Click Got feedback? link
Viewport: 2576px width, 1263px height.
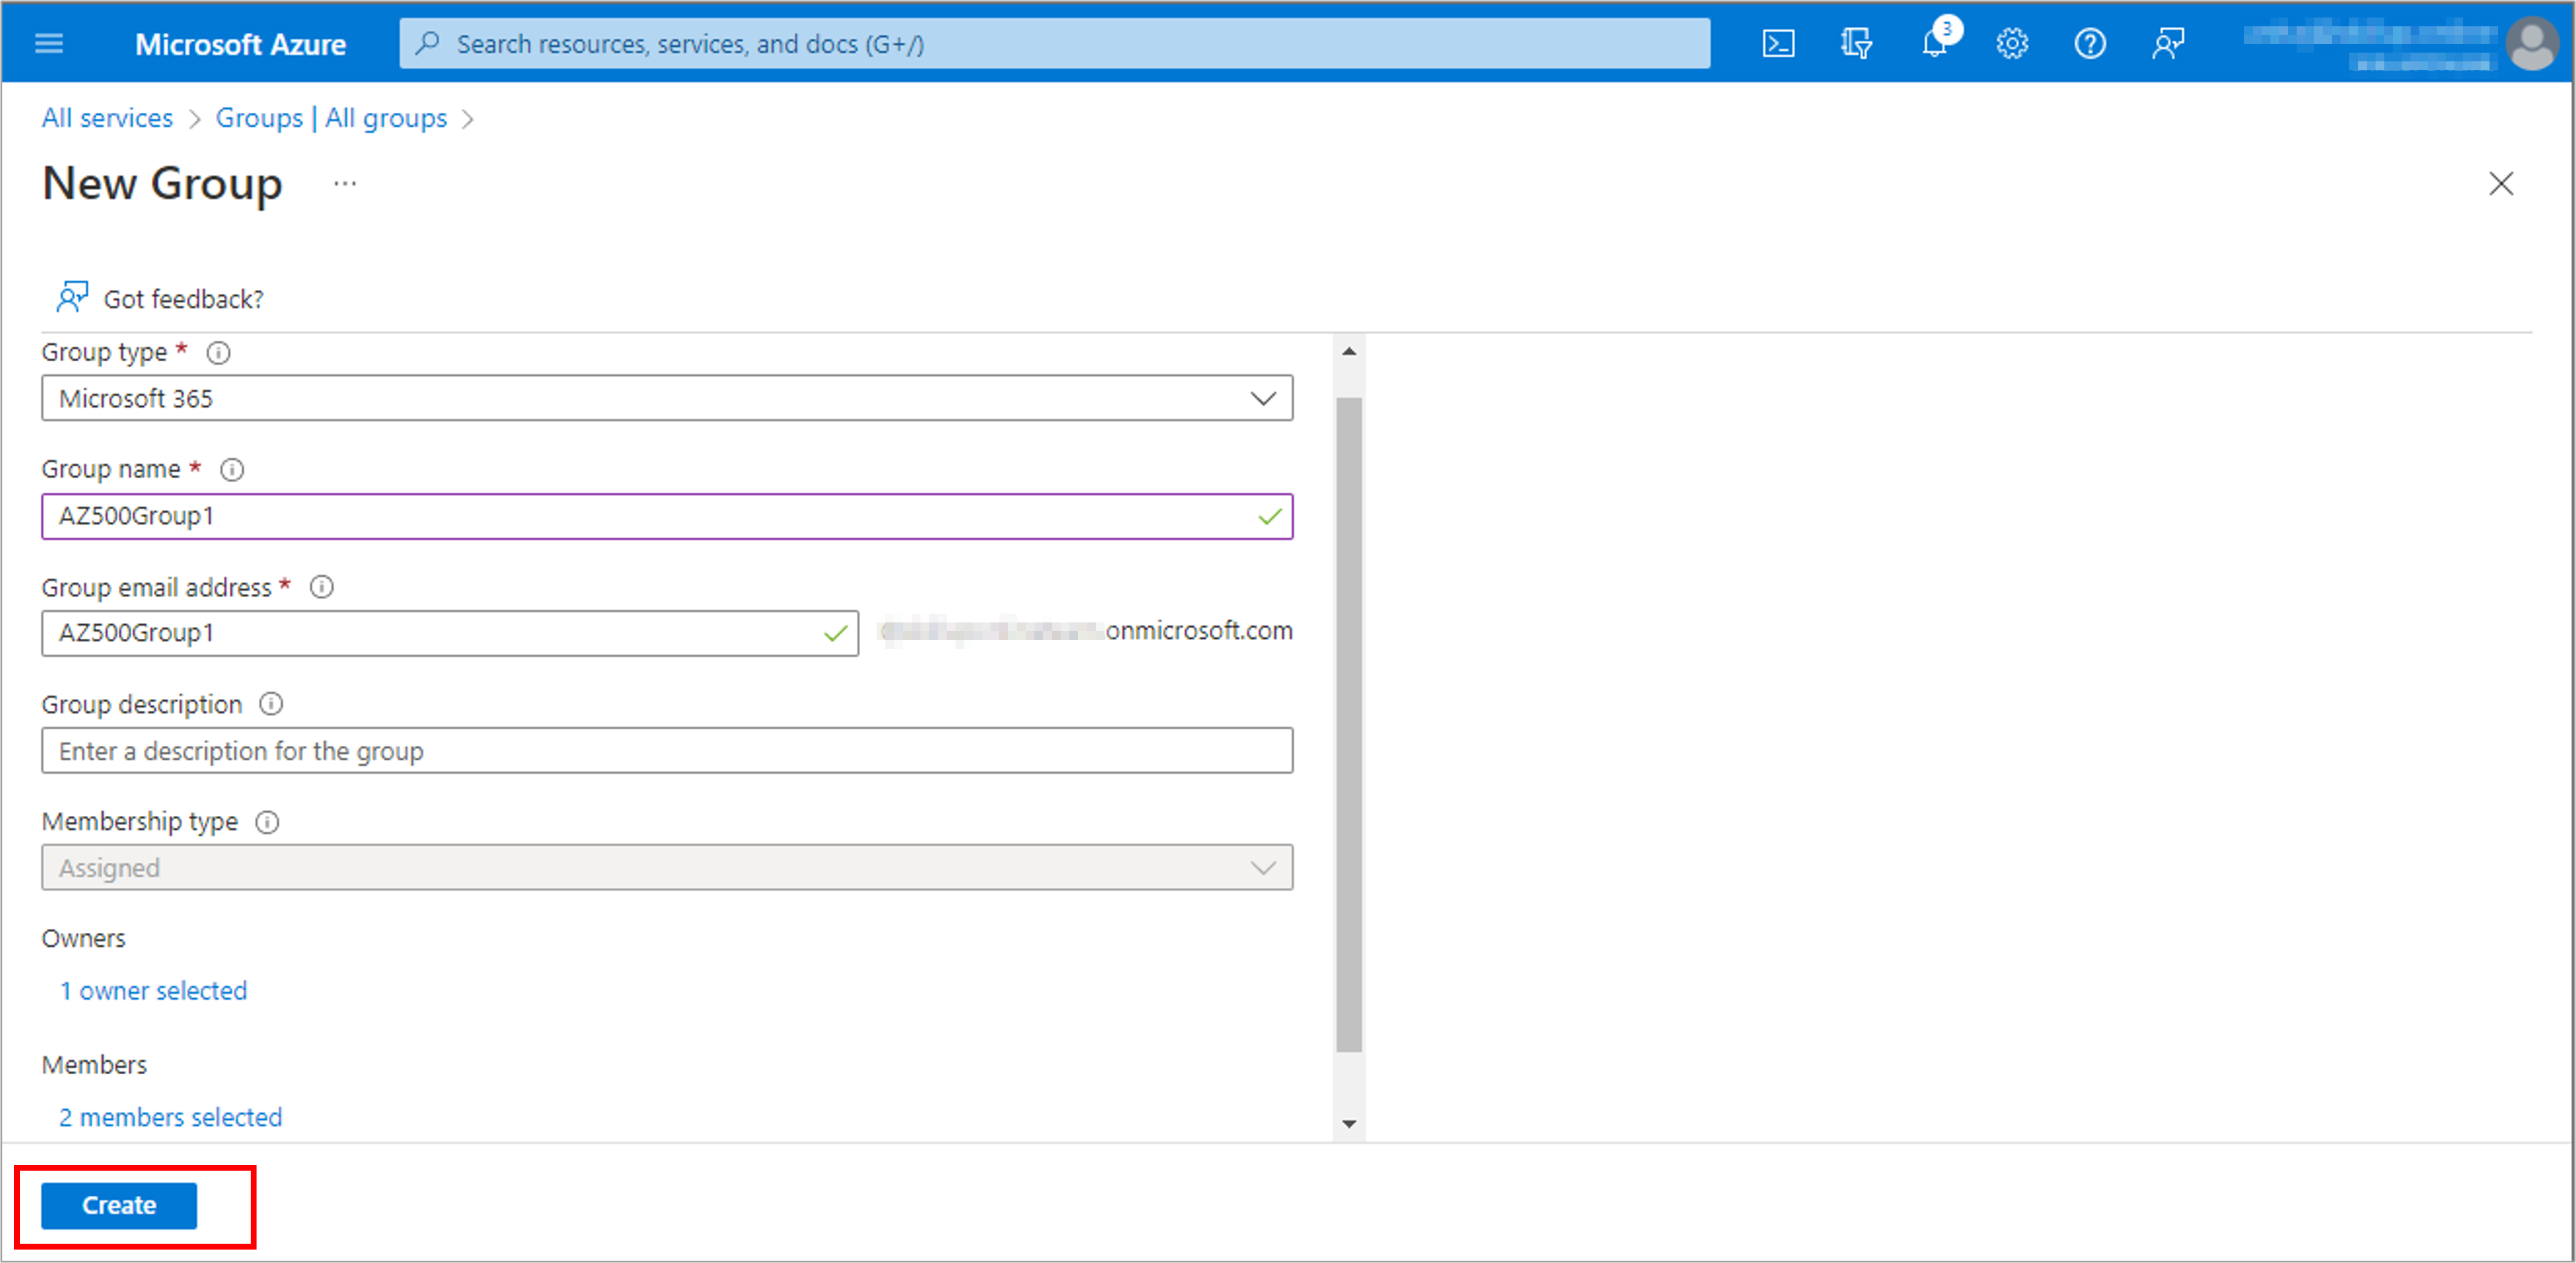tap(184, 299)
